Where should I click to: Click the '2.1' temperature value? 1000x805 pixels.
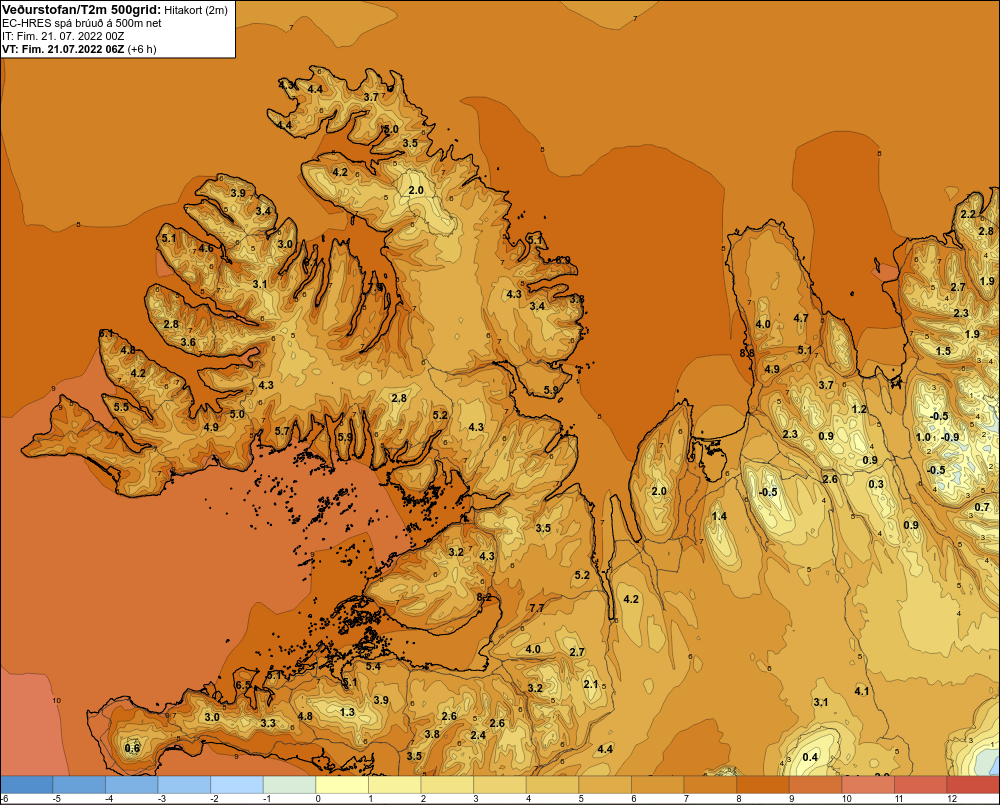(591, 684)
